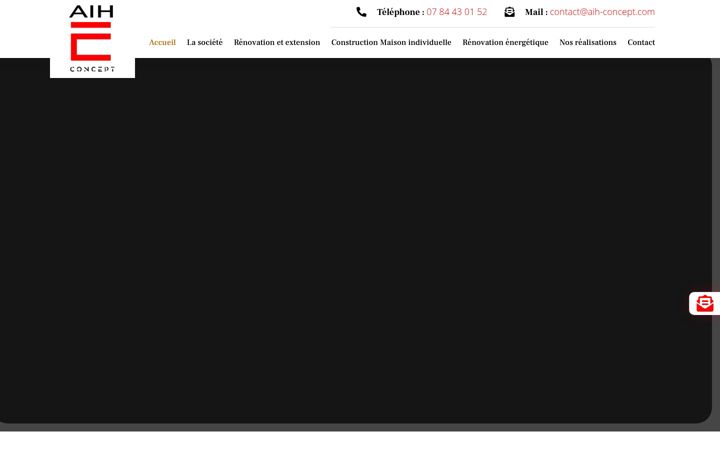Open the floating red mail contact button
The width and height of the screenshot is (720, 450).
(704, 304)
